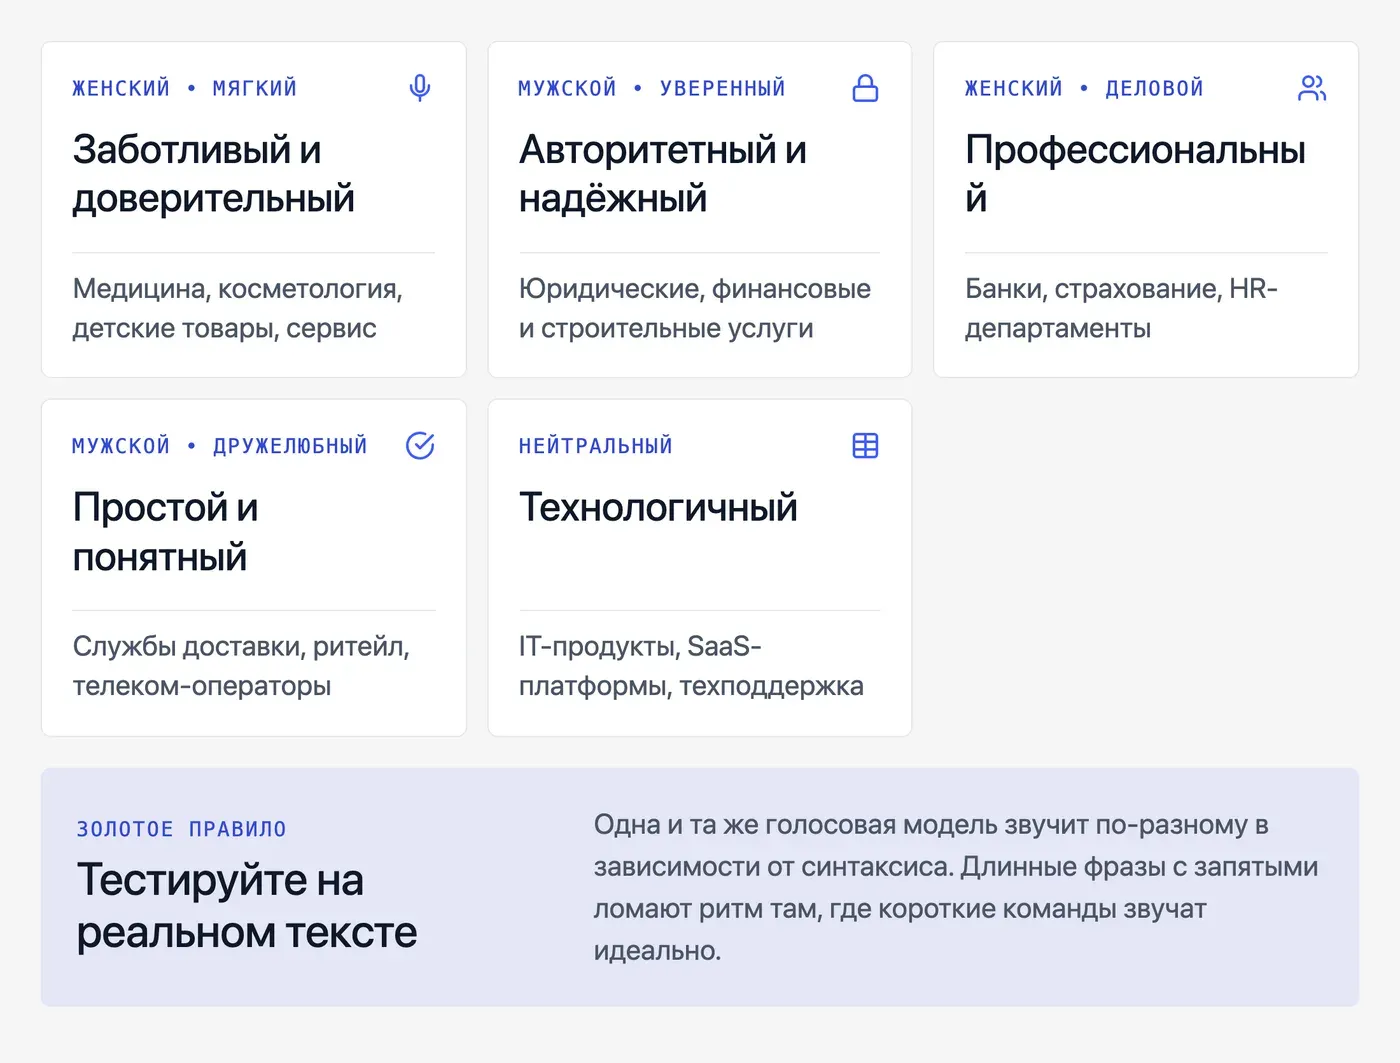
Task: Select the Профессиональный card heading
Action: tap(1135, 174)
